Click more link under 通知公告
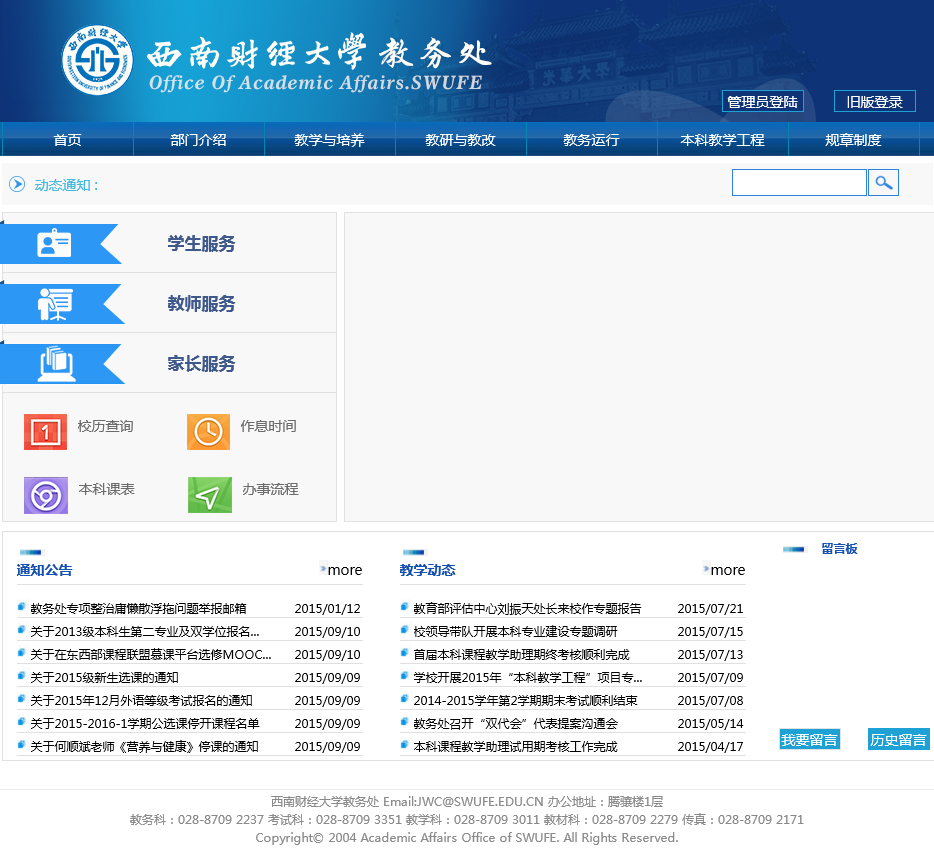 (344, 570)
